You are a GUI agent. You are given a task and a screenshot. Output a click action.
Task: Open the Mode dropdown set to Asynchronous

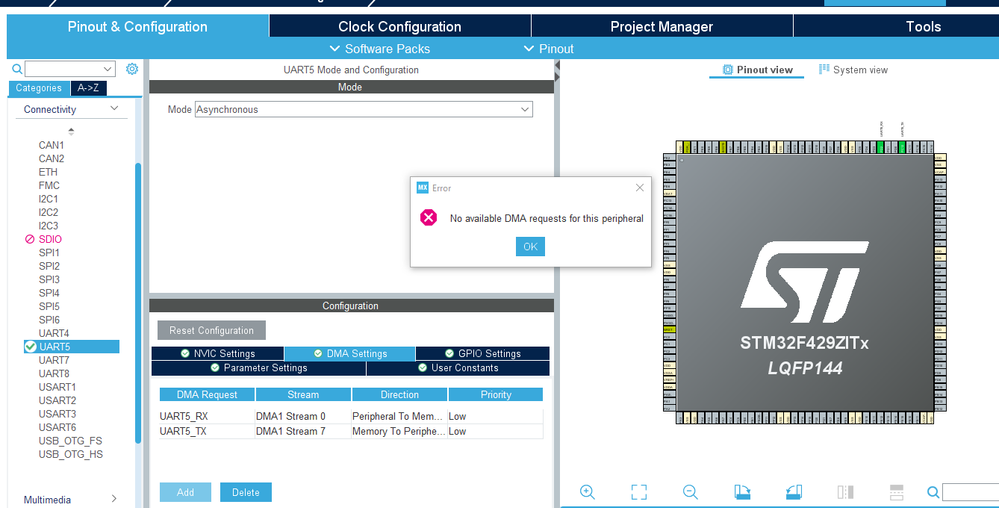(364, 110)
